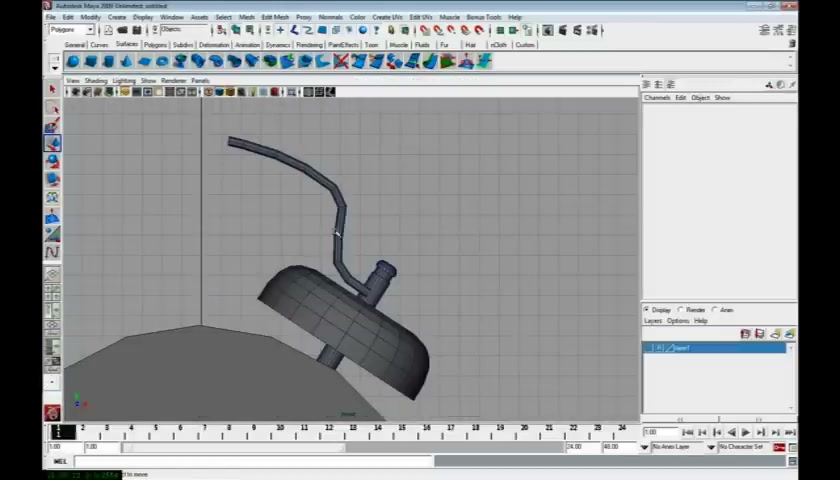Click the Objects selection mode field
The height and width of the screenshot is (480, 840).
tap(184, 30)
